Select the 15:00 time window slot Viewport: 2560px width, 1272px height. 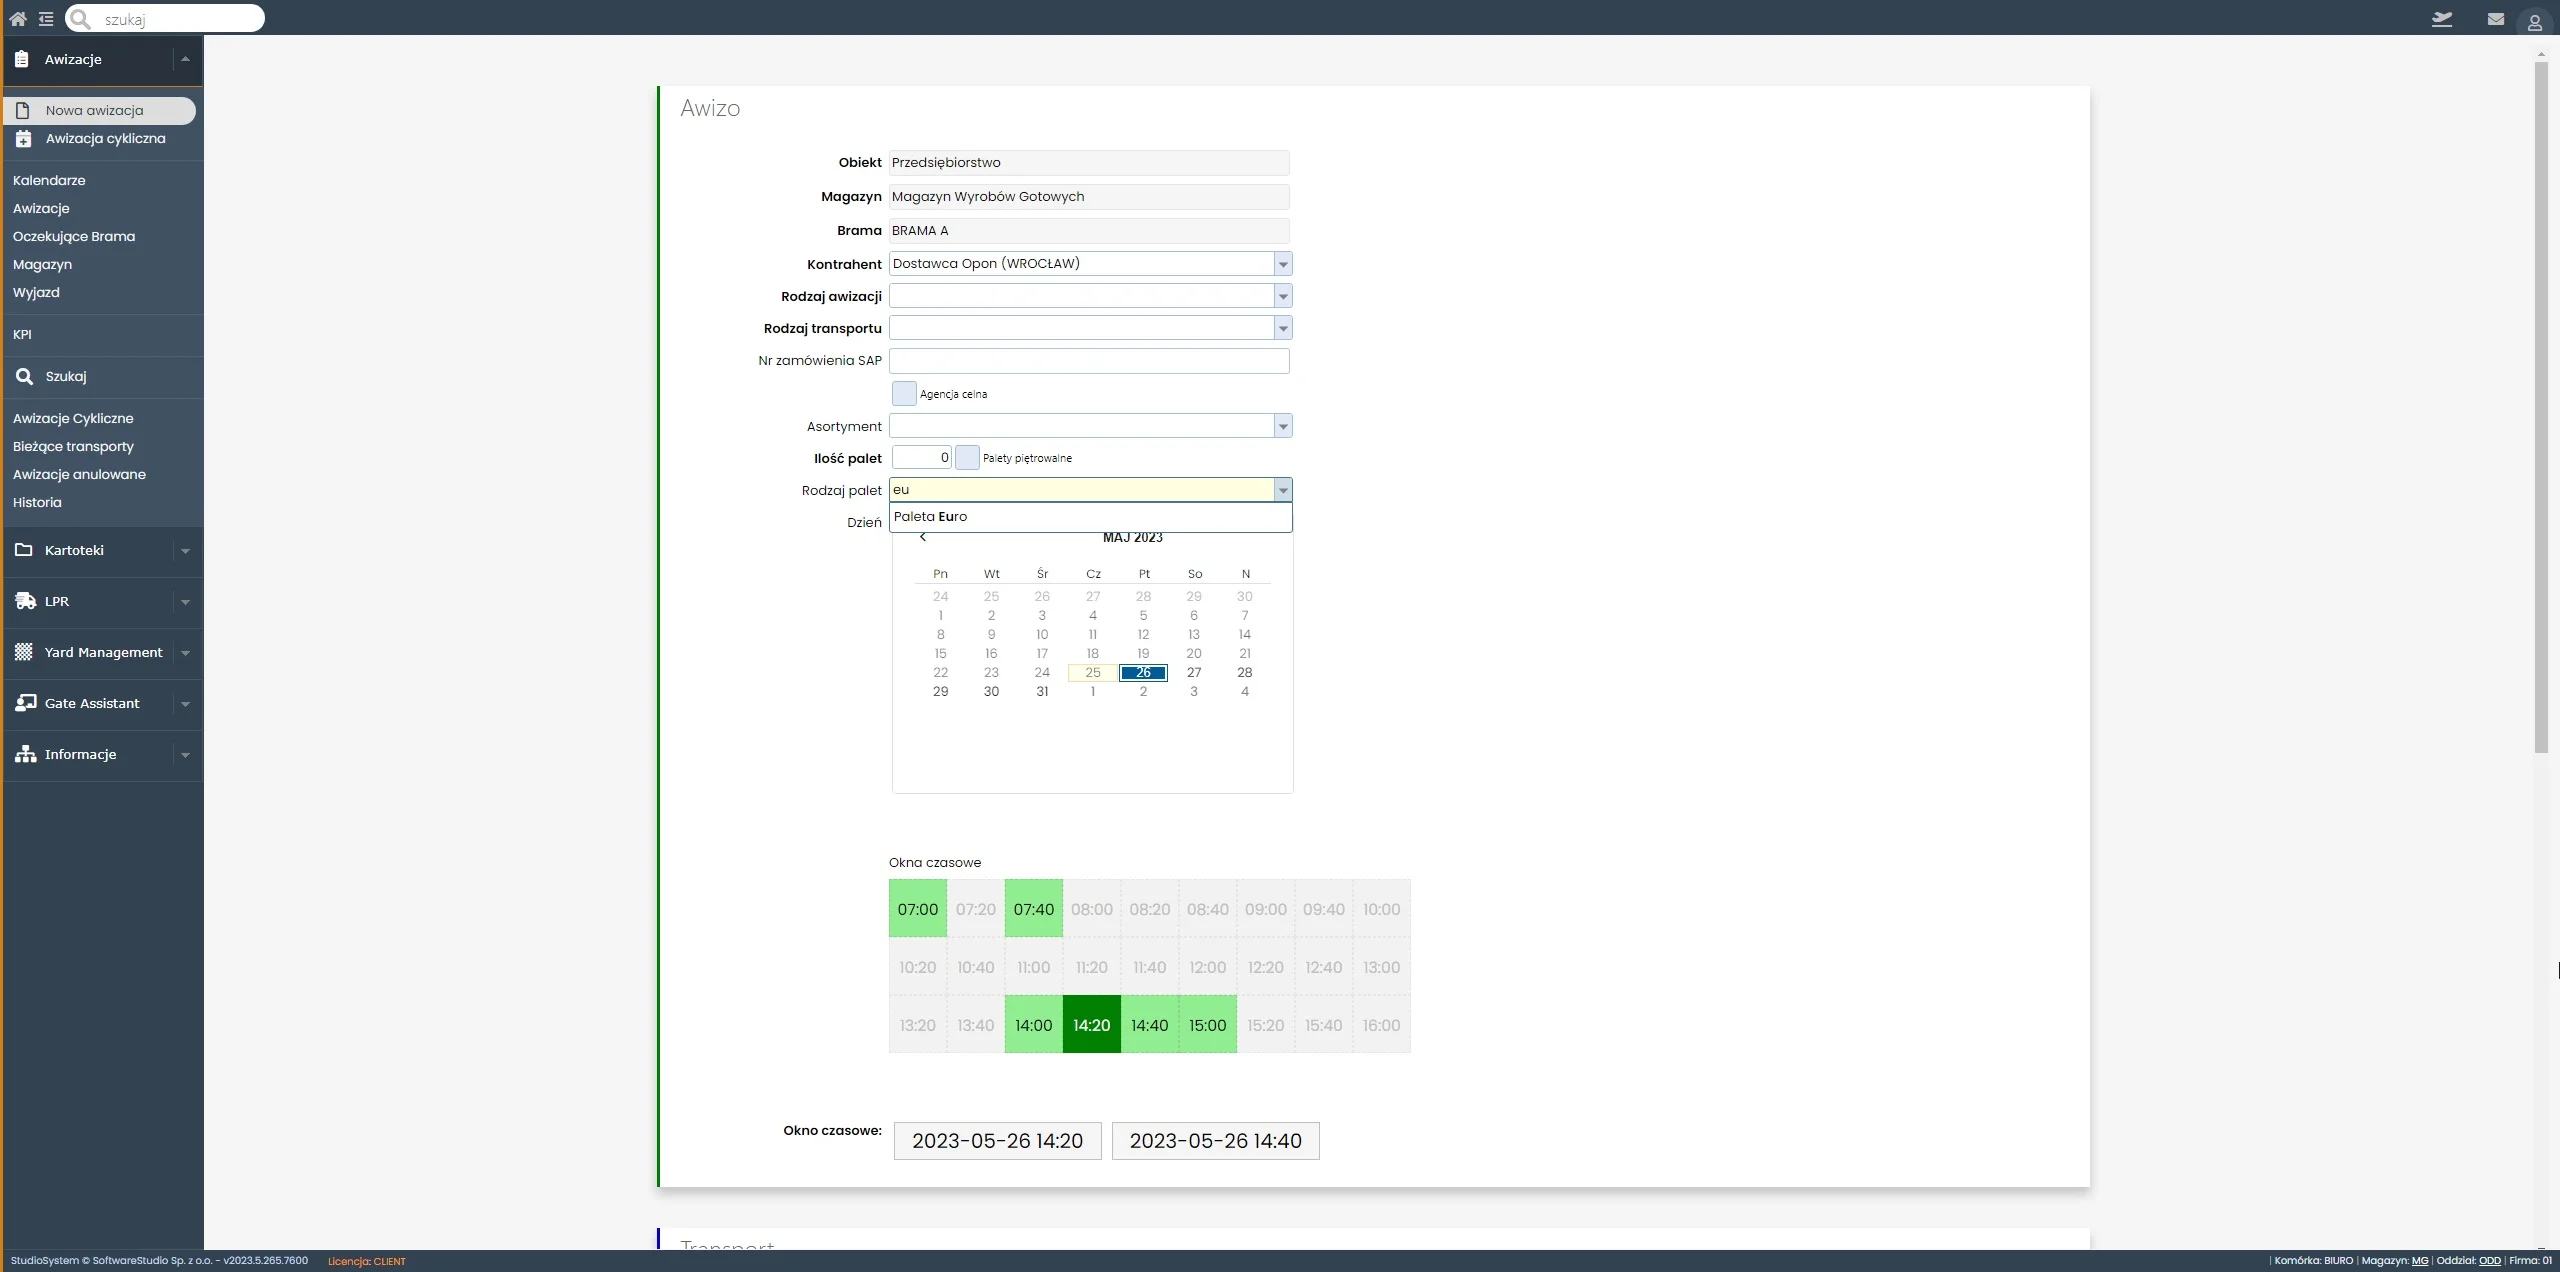click(1207, 1025)
